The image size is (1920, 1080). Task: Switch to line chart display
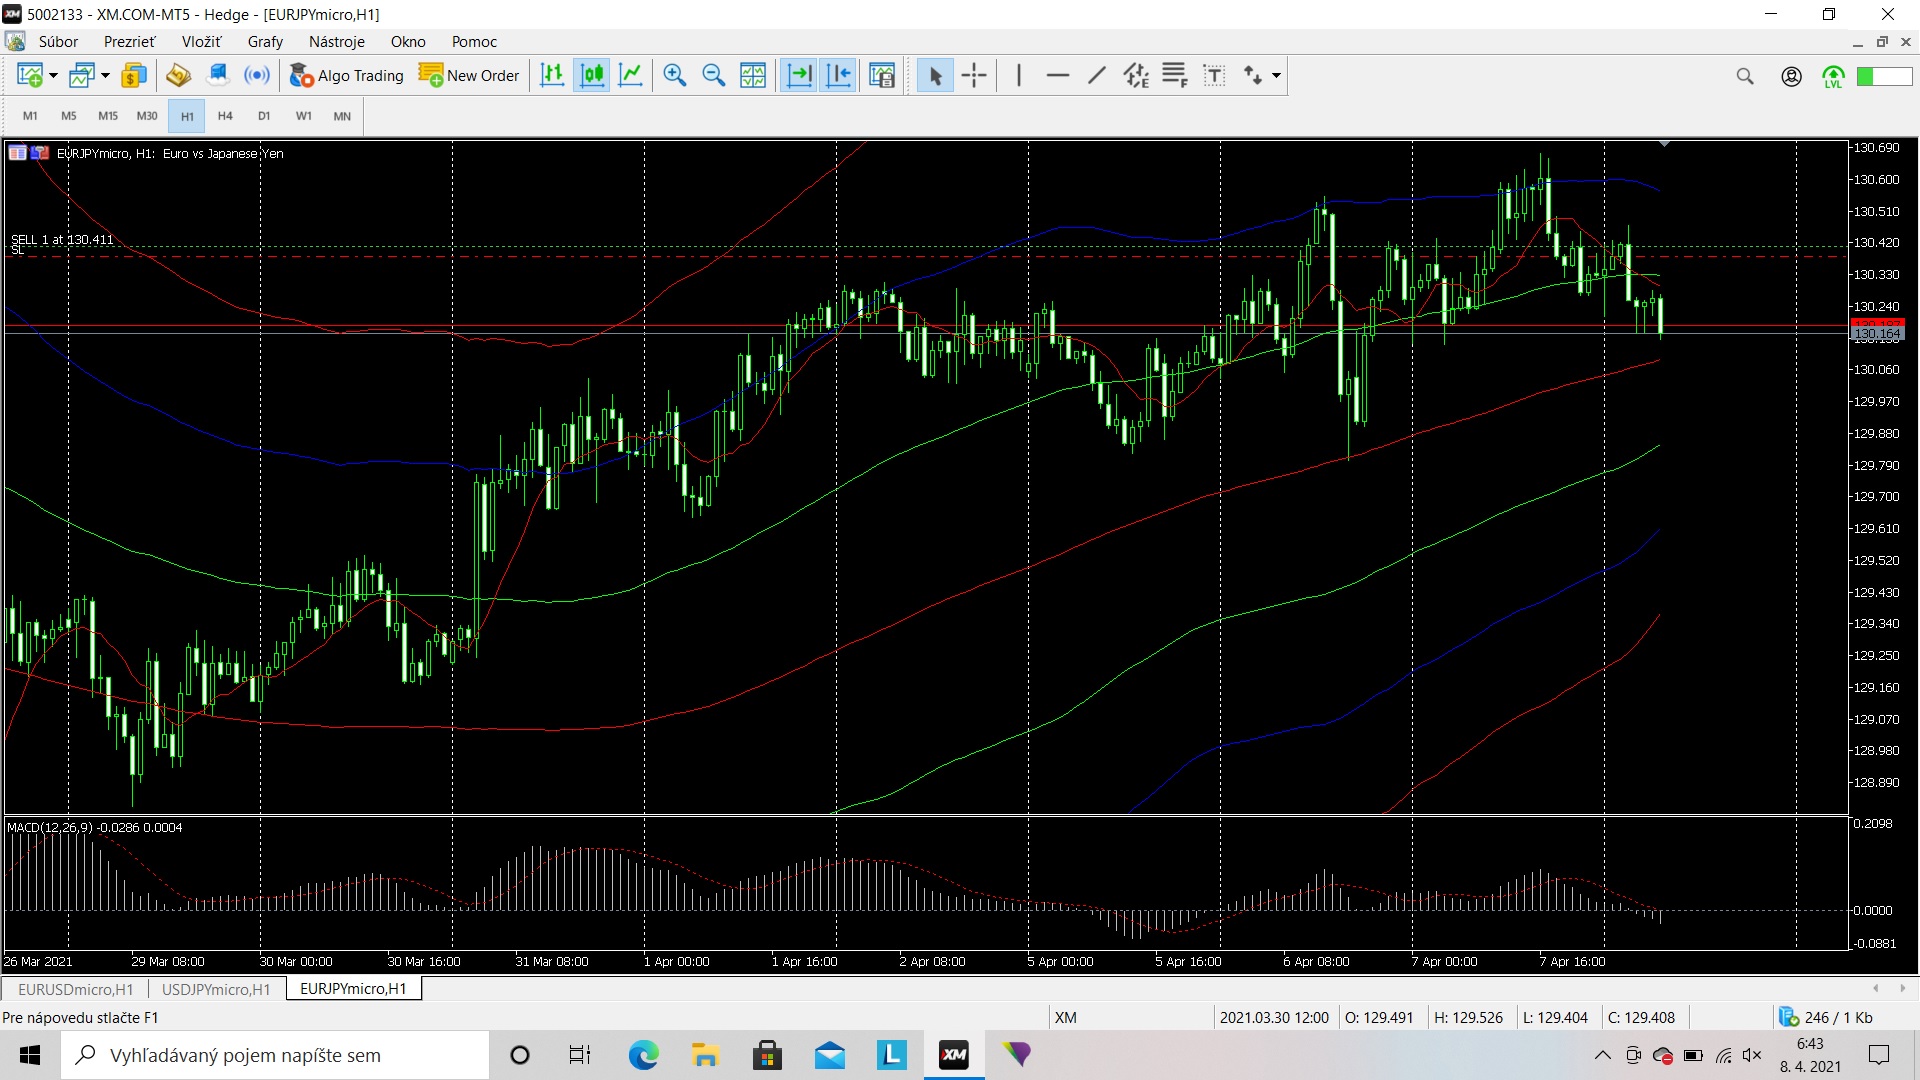[631, 75]
